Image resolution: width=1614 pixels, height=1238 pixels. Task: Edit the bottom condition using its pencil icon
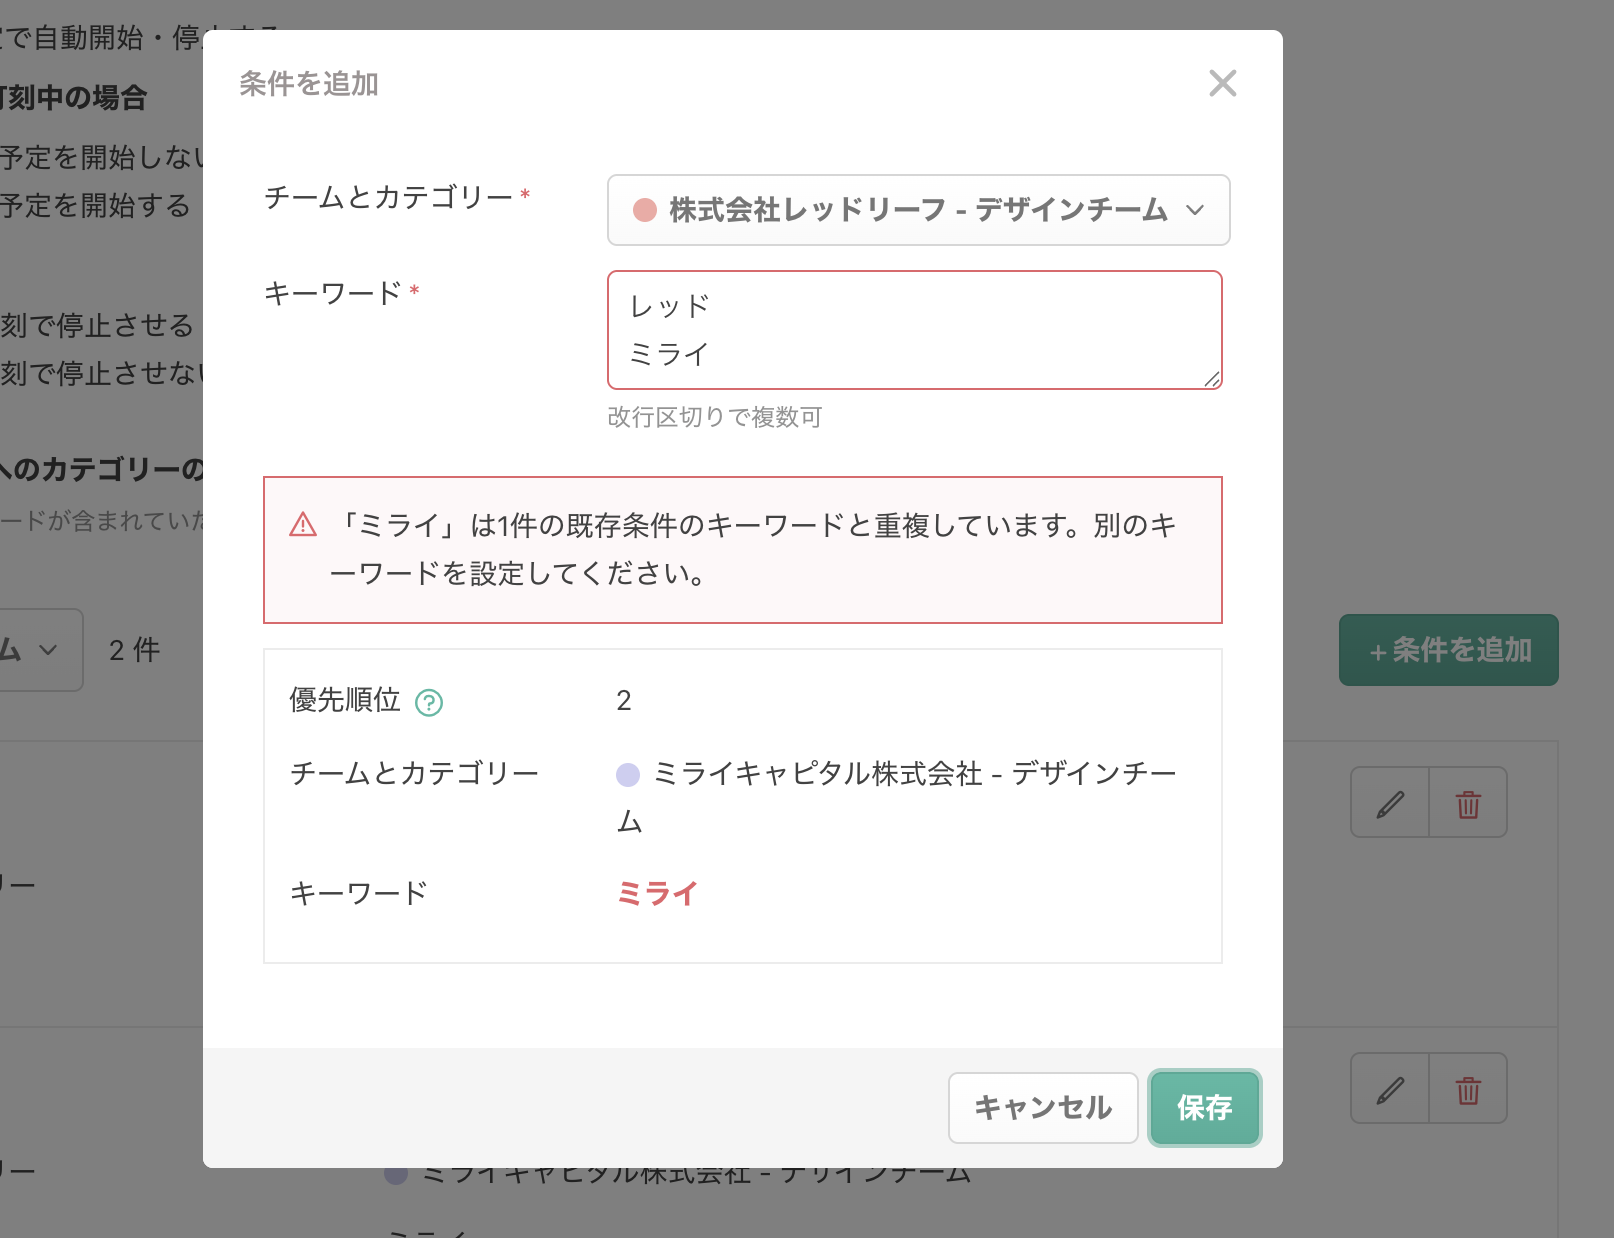[x=1389, y=1088]
